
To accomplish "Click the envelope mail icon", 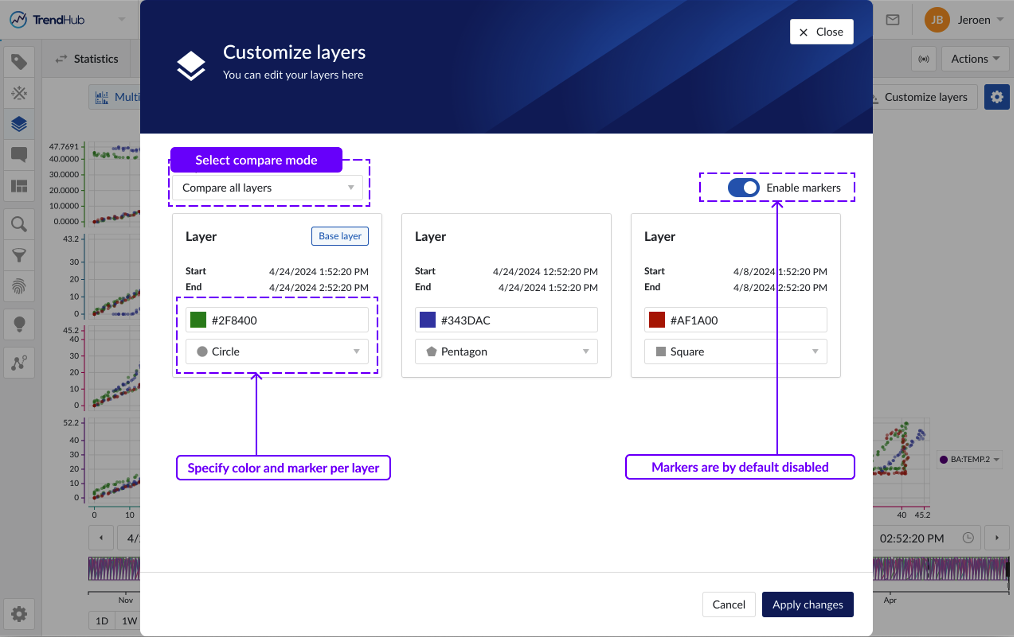I will pos(892,19).
